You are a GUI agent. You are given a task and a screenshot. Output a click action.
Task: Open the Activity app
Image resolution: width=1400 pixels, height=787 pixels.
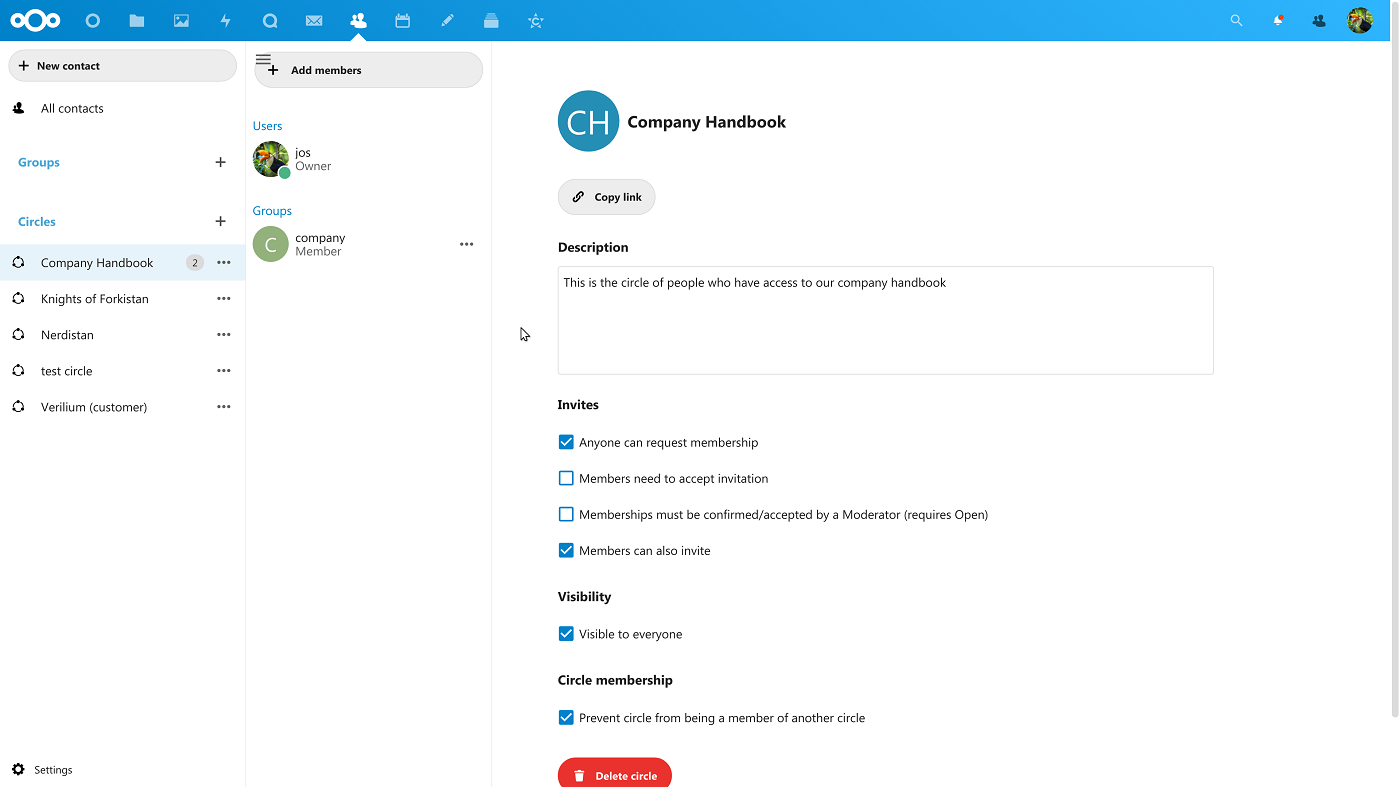(225, 20)
